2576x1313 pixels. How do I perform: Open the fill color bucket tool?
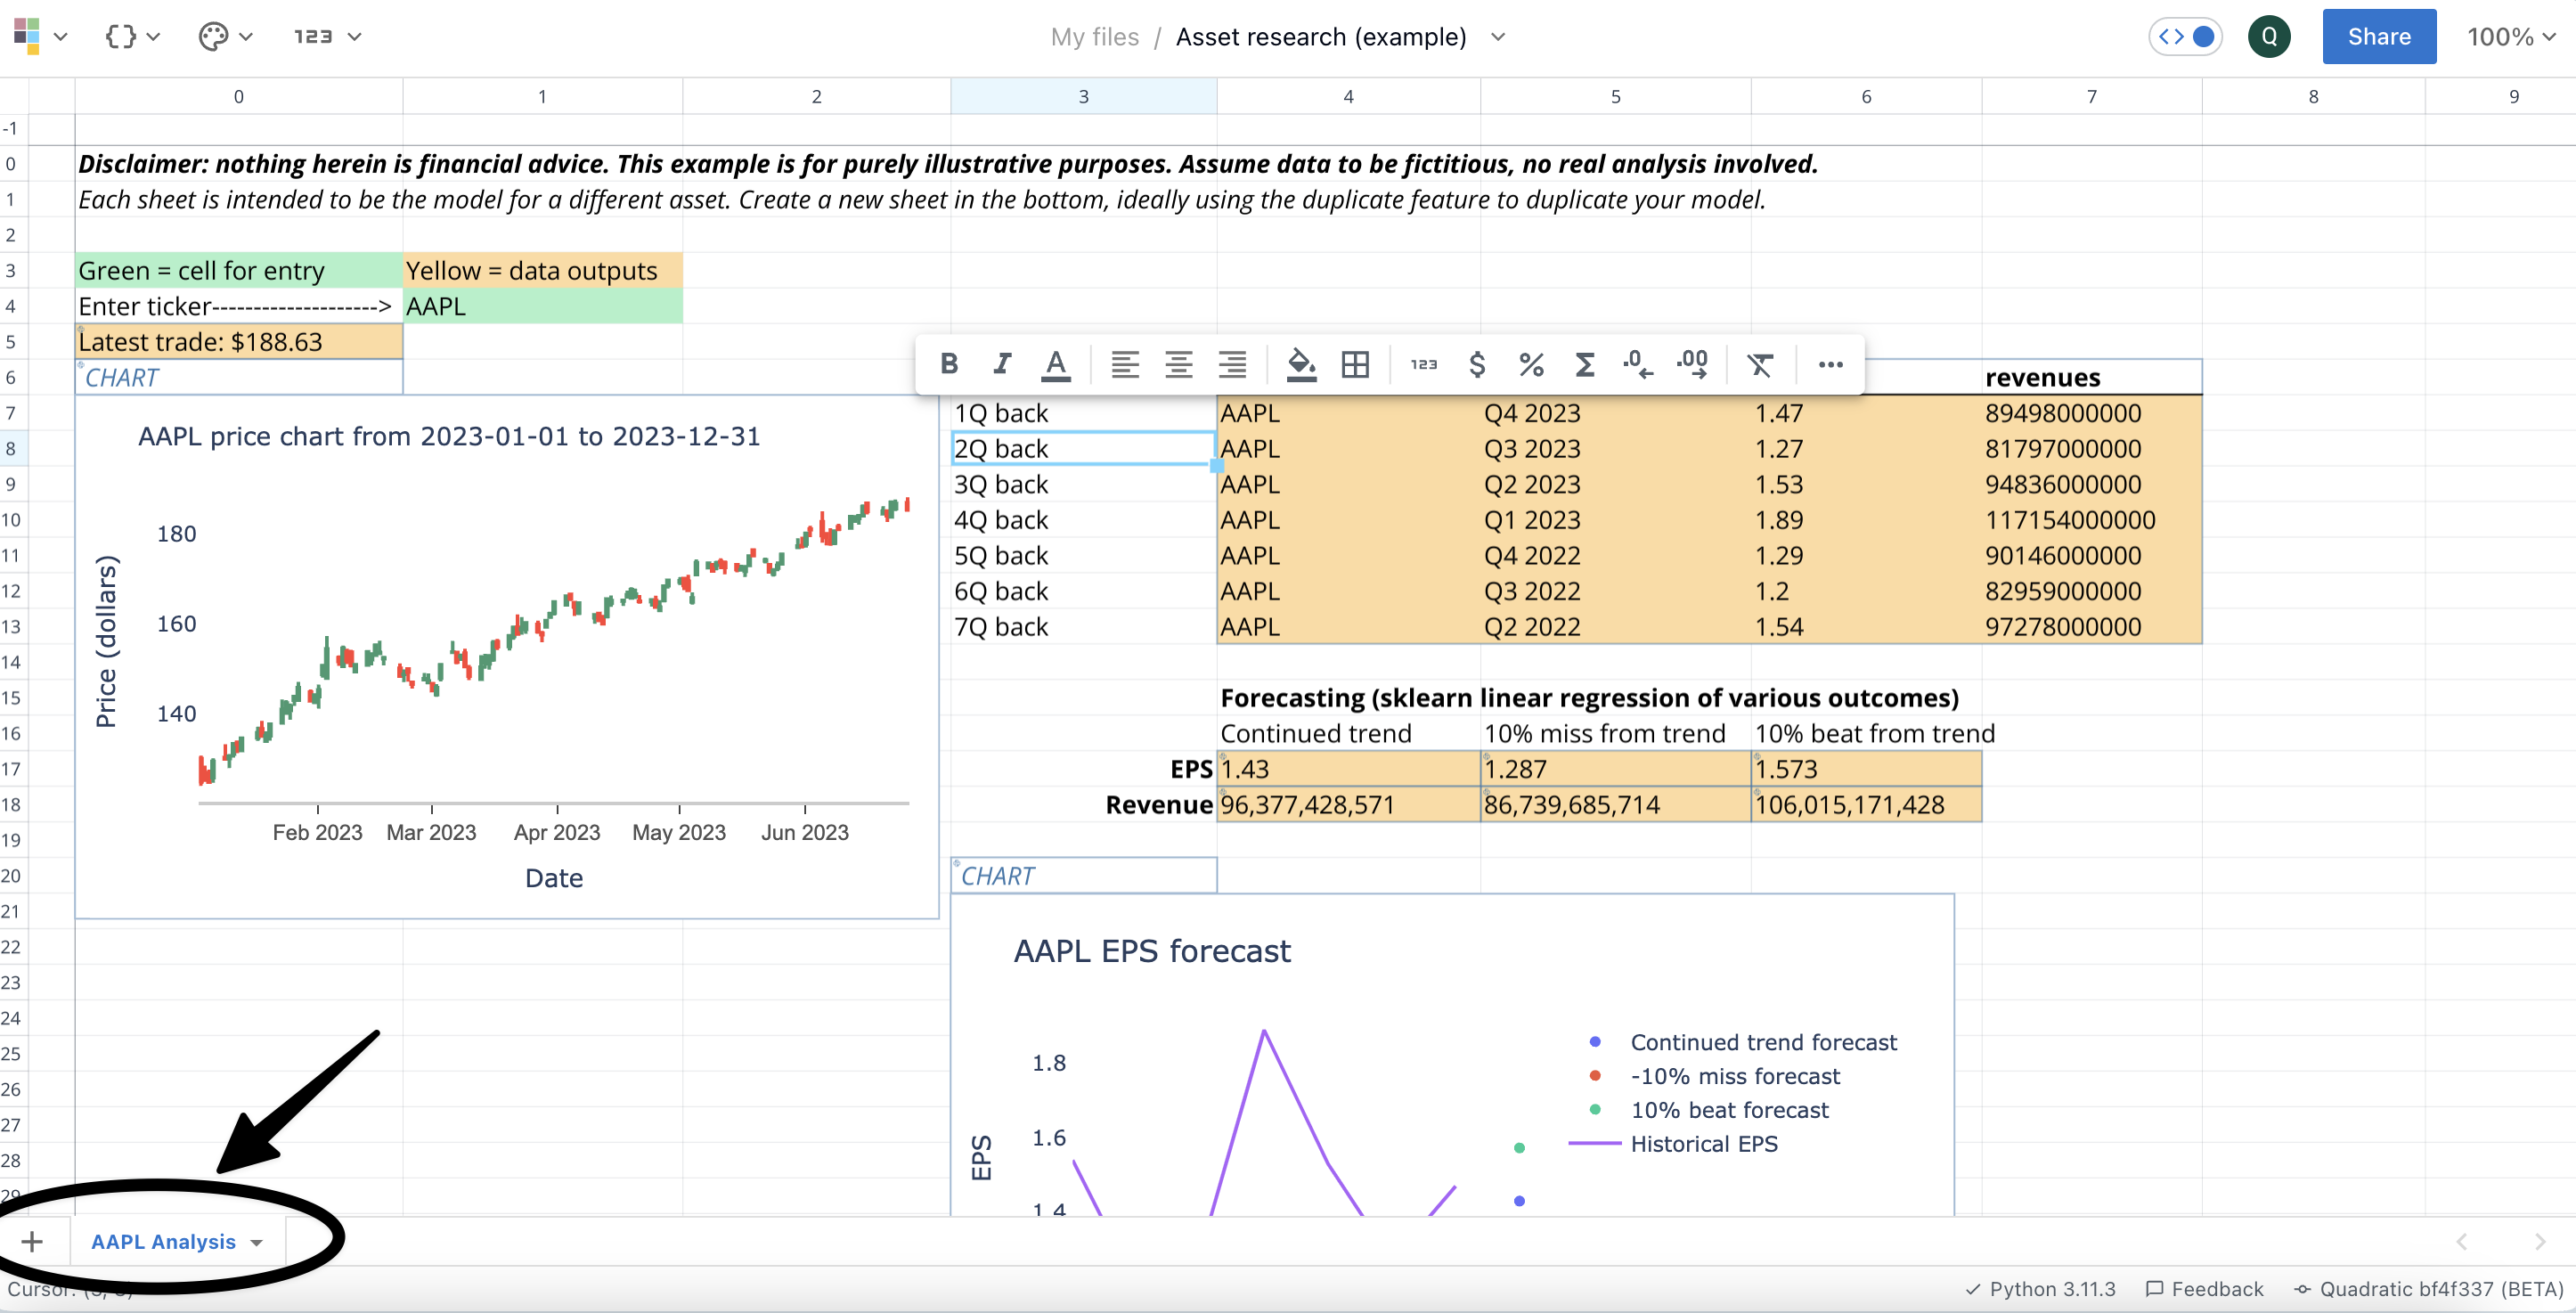[1300, 364]
